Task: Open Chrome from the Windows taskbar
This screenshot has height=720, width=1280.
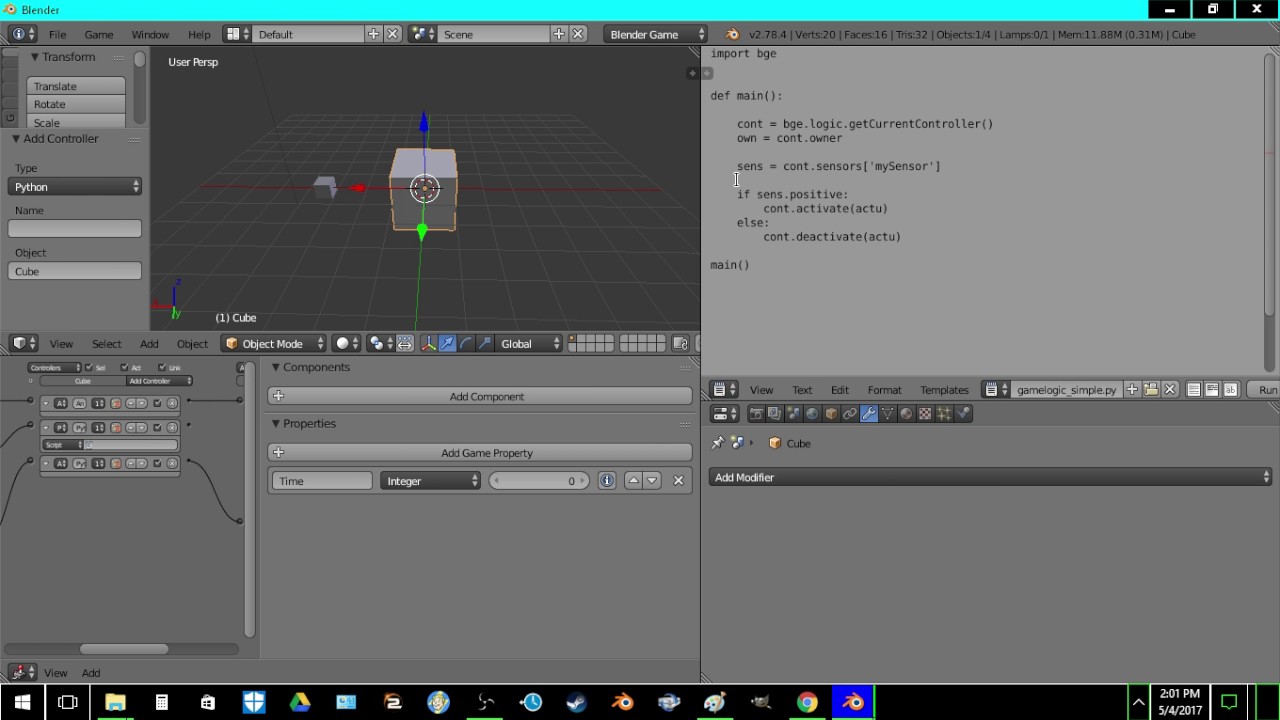Action: coord(807,702)
